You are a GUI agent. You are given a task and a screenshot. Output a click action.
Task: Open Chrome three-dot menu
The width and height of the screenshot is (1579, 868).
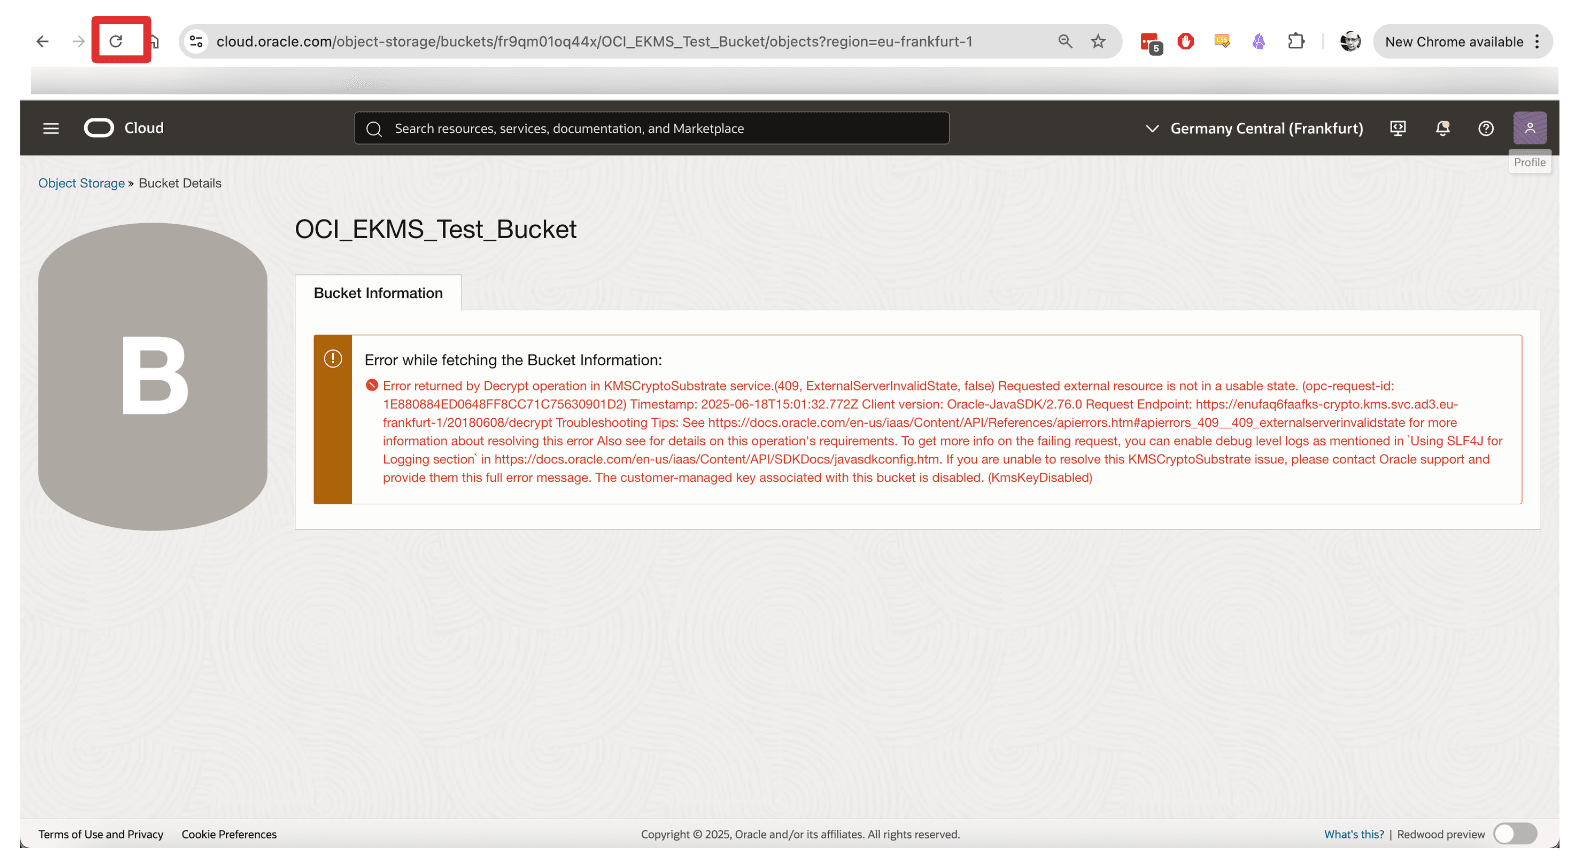click(1538, 41)
